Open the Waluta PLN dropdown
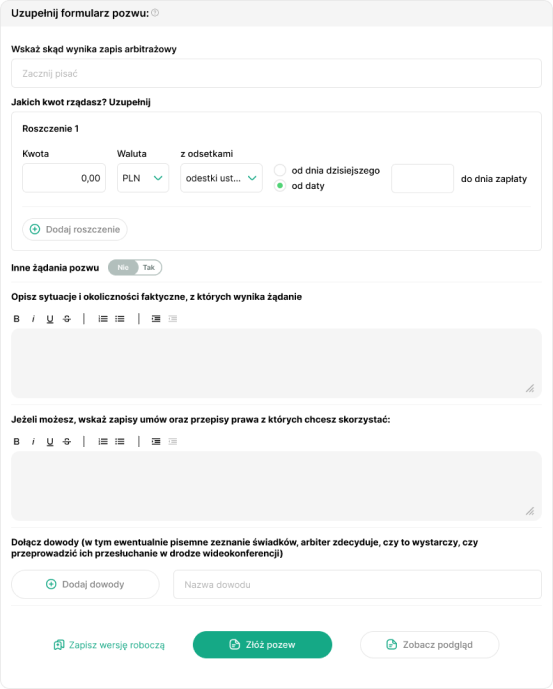Screen dimensions: 553x689 [143, 178]
